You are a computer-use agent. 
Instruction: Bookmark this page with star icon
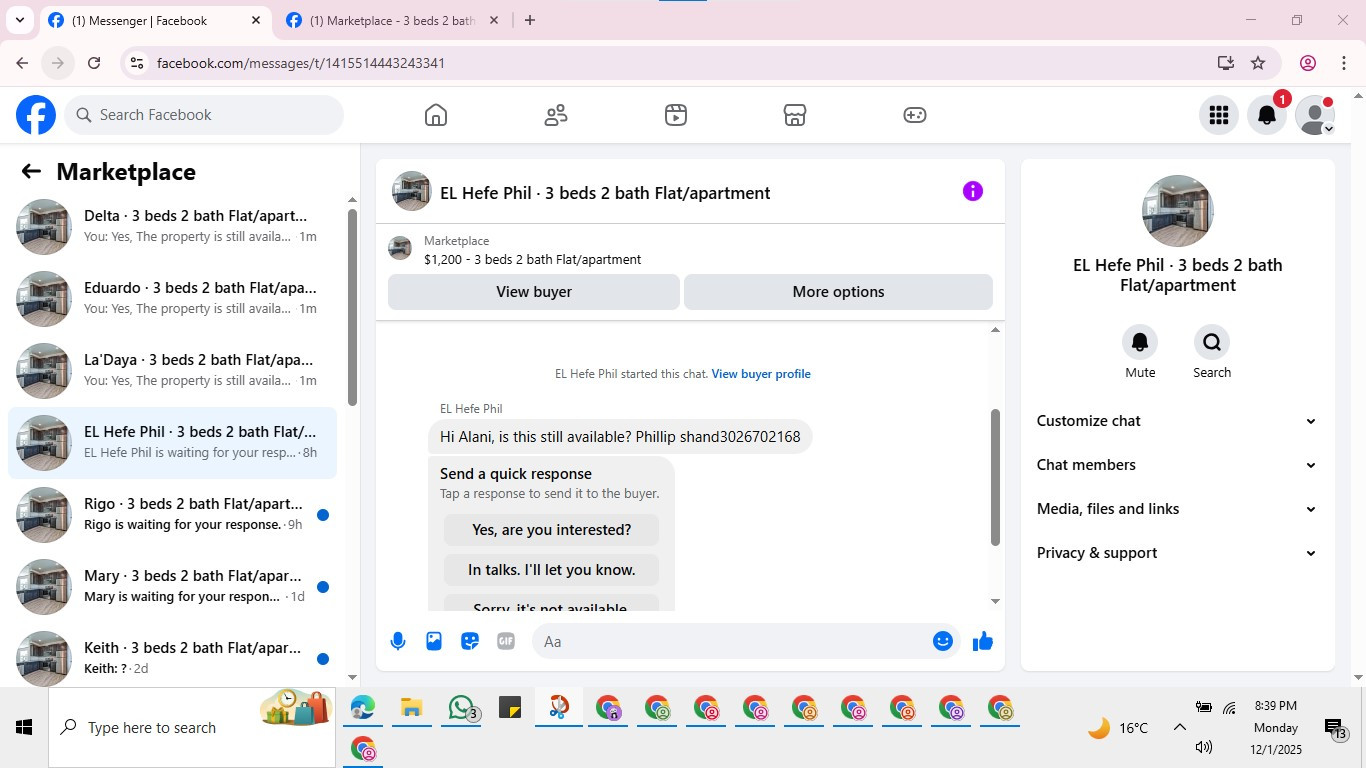tap(1258, 63)
